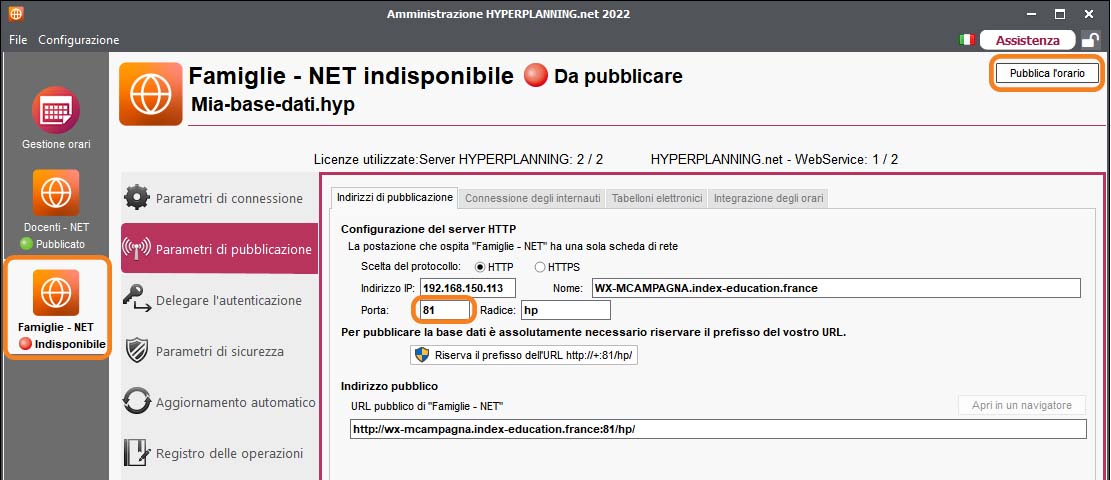Open Parametri di pubblicazione section
1111x480 pixels.
coord(220,249)
